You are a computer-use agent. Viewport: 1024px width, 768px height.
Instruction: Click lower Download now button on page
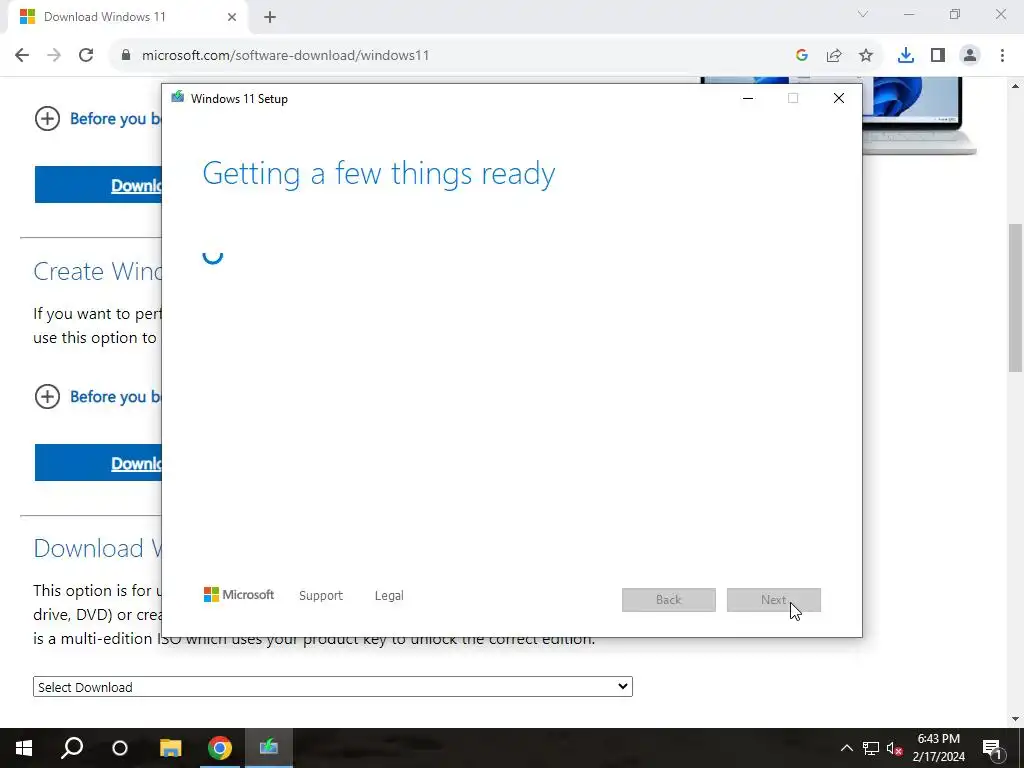98,463
